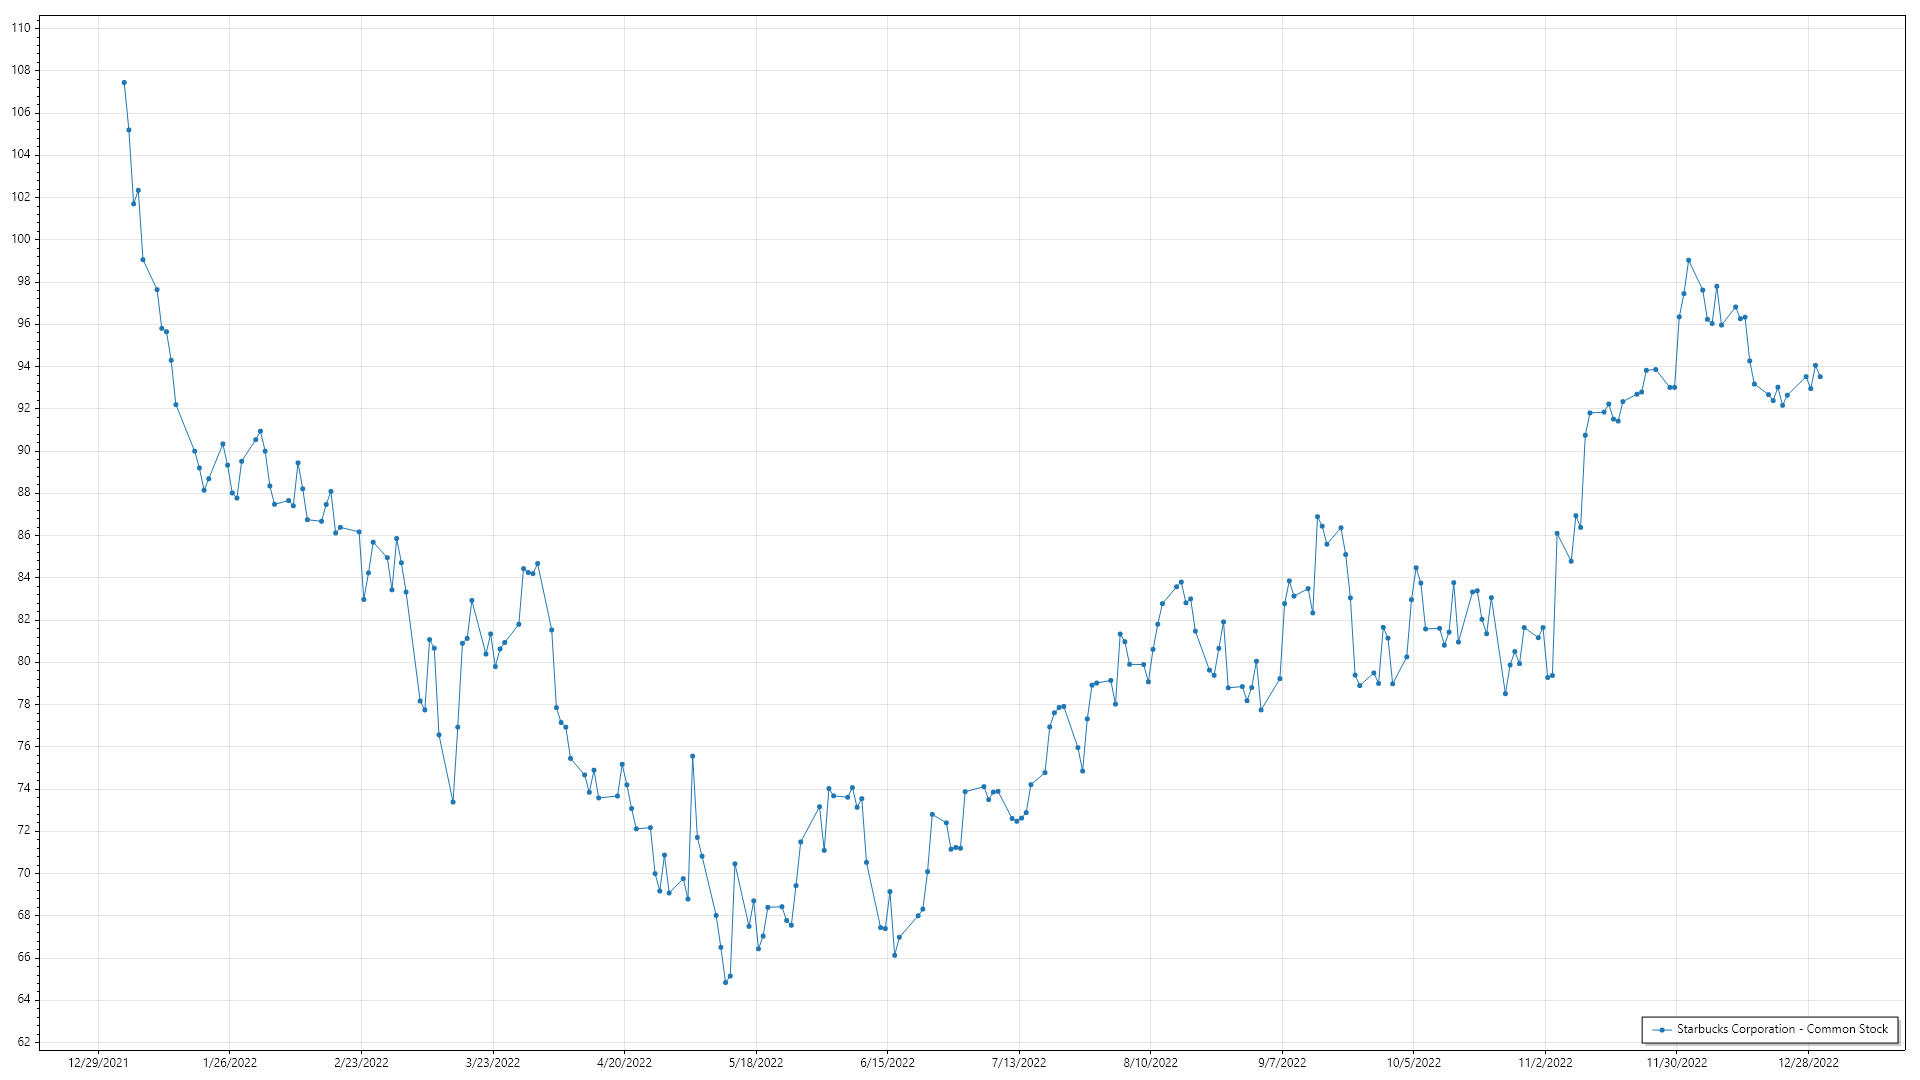
Task: Click the early May spike point near 75.5
Action: 692,756
